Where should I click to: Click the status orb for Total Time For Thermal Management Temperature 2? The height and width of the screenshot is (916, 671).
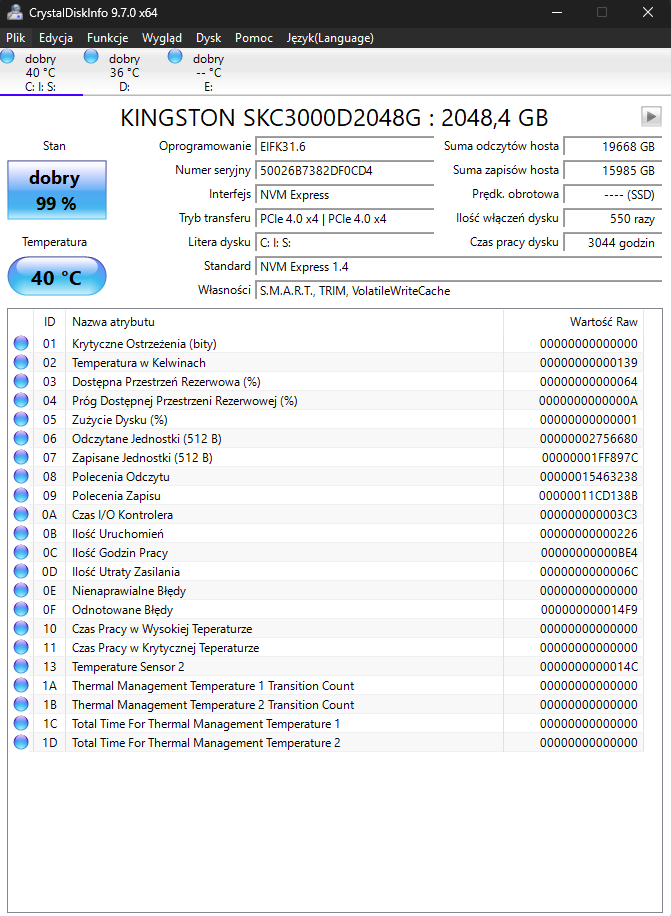21,742
